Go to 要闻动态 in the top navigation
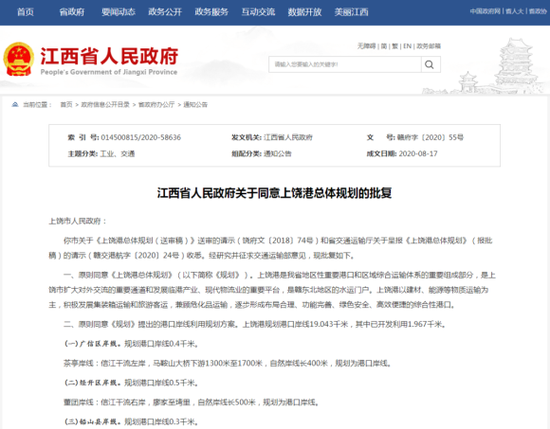The height and width of the screenshot is (429, 550). 118,12
